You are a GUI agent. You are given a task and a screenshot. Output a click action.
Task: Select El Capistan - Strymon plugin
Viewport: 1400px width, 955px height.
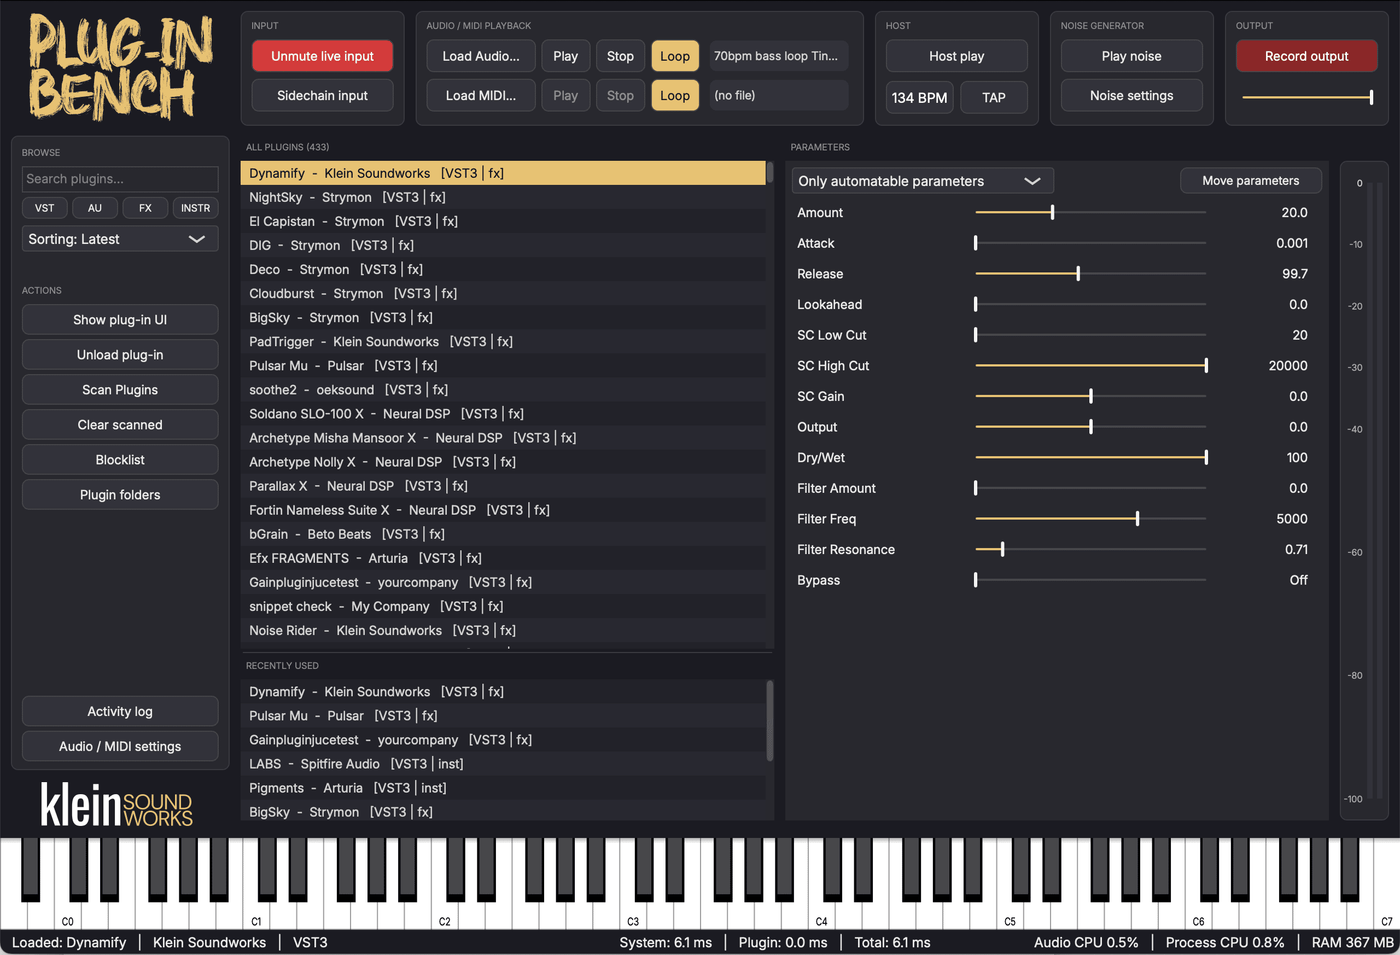click(503, 221)
